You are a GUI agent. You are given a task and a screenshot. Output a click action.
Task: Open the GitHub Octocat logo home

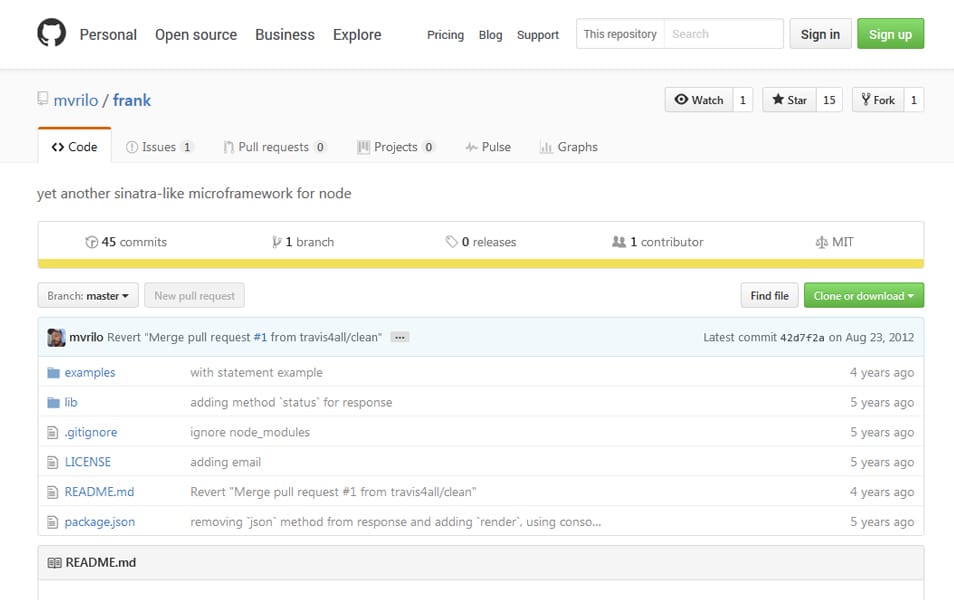(51, 33)
